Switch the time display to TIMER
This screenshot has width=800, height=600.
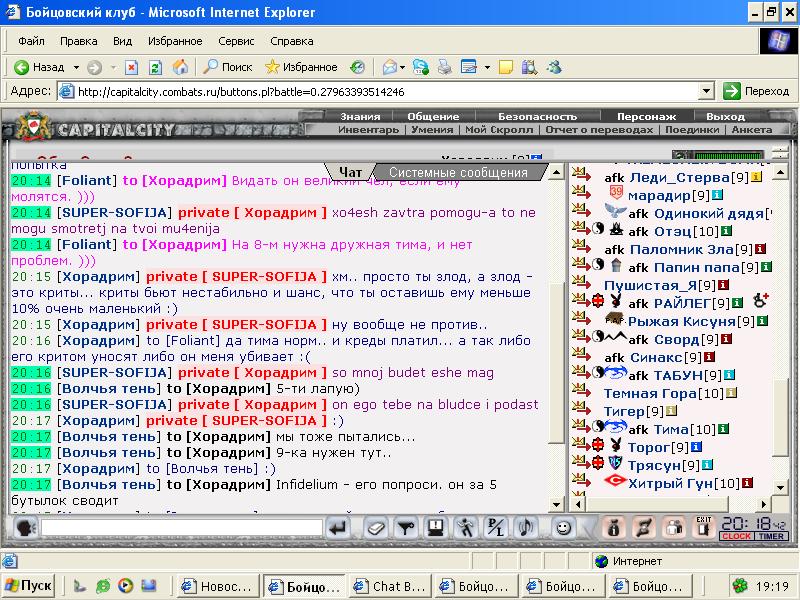tap(770, 536)
